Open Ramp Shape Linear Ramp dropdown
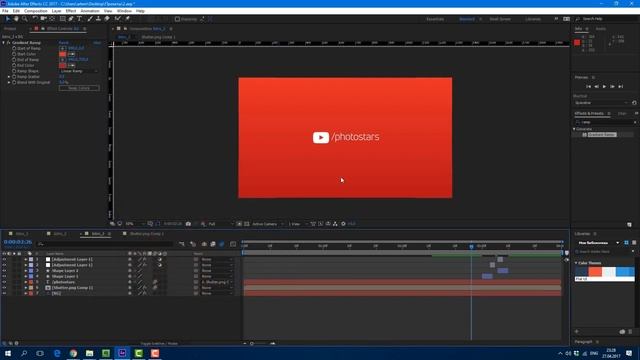This screenshot has height=360, width=640. coord(79,71)
